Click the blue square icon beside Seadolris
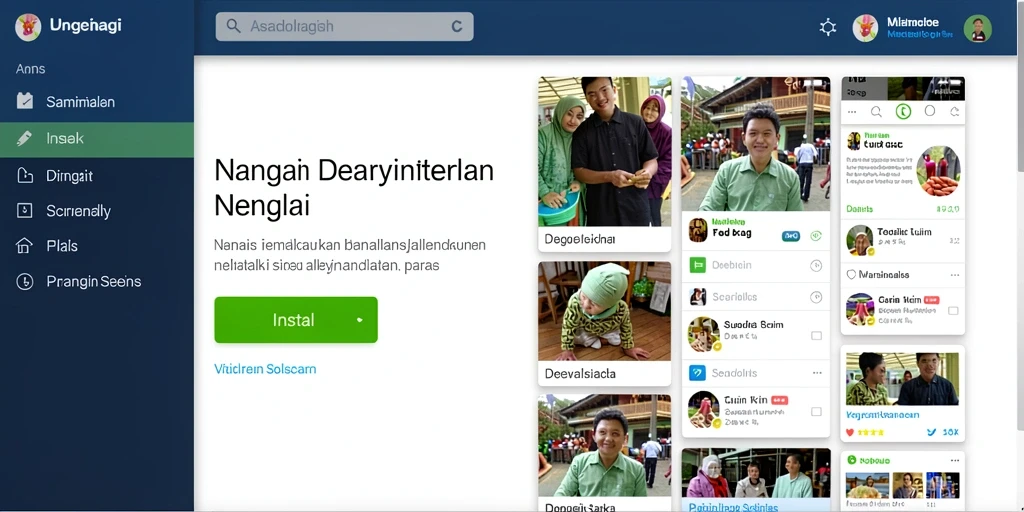1024x512 pixels. pyautogui.click(x=697, y=373)
